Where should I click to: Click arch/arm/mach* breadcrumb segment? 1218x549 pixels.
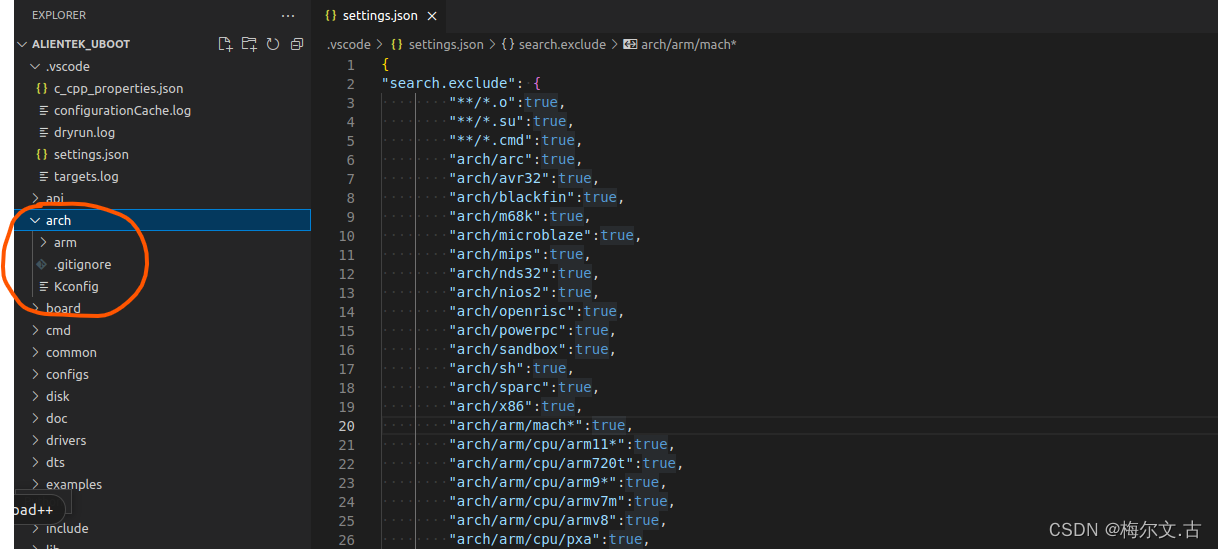(688, 44)
